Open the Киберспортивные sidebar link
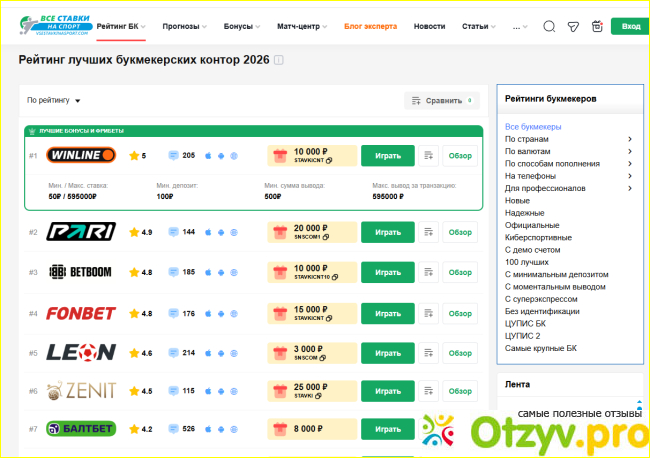The width and height of the screenshot is (650, 458). pyautogui.click(x=538, y=237)
